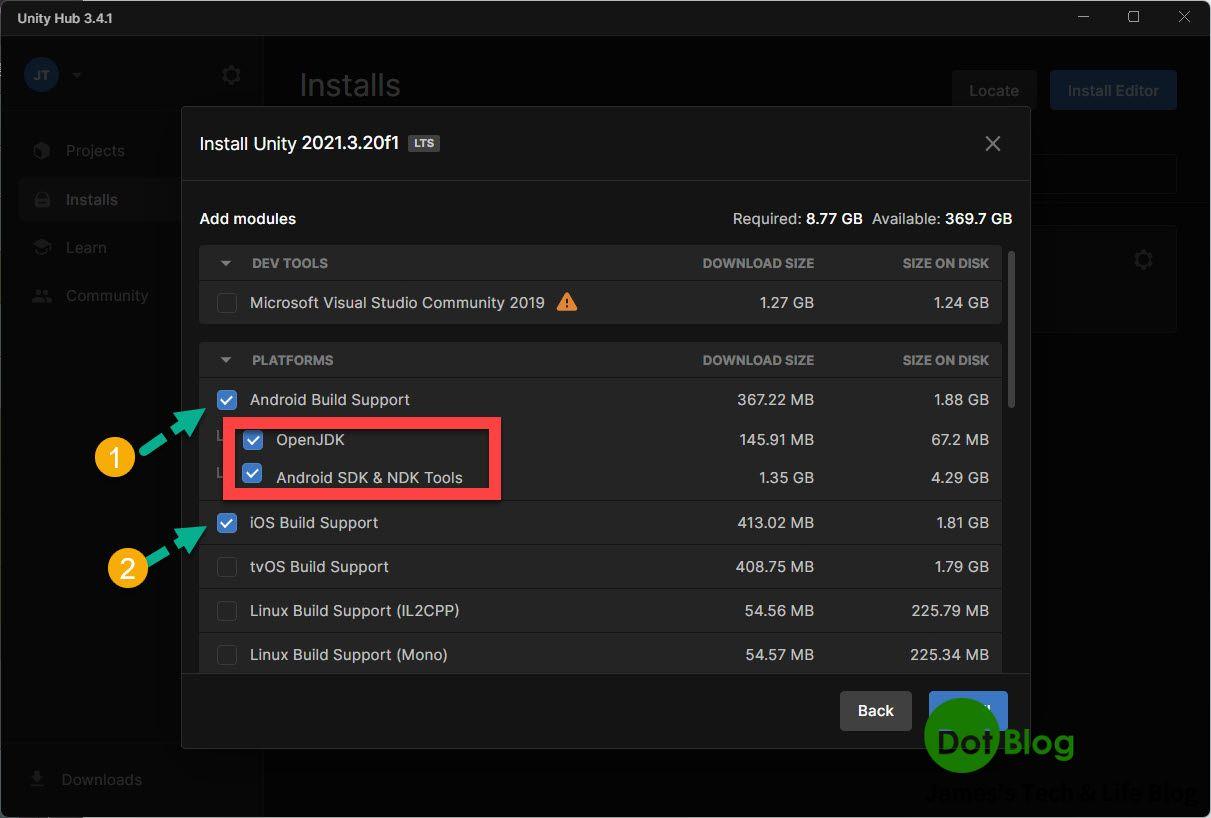Screen dimensions: 1211x818
Task: Open the Downloads panel
Action: [101, 779]
